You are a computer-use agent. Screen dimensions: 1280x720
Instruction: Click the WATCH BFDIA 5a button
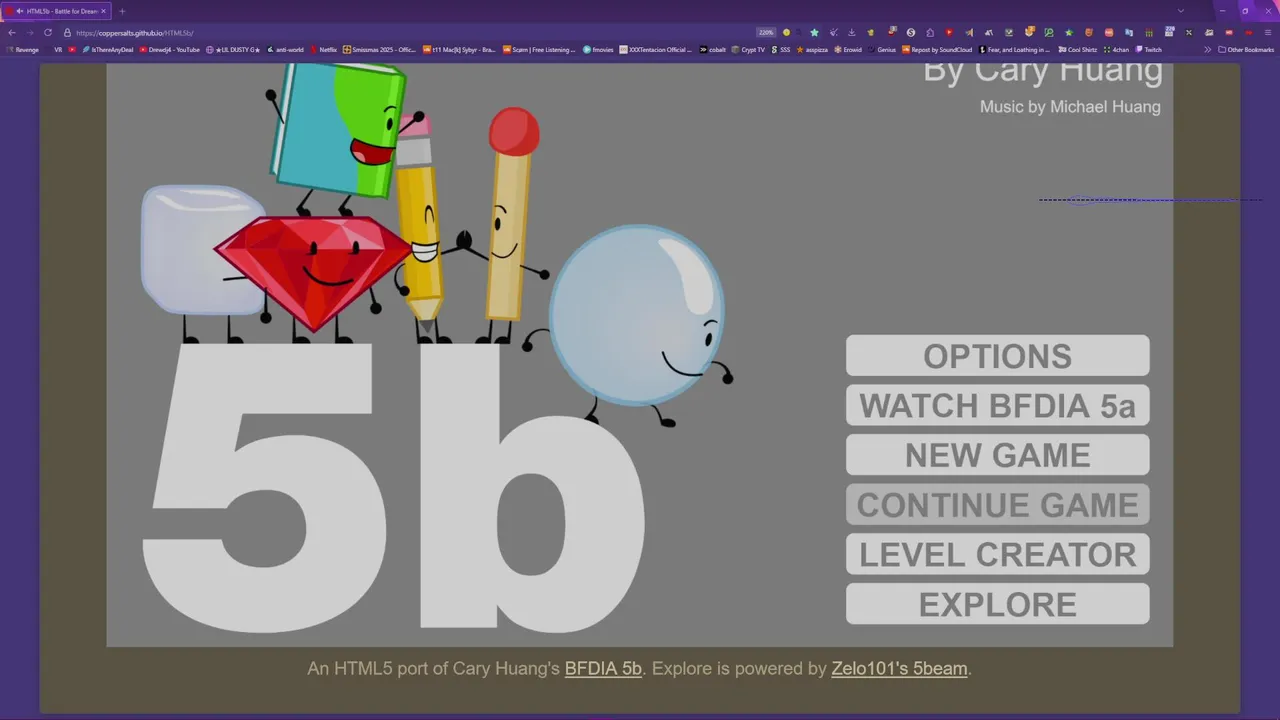(x=997, y=405)
